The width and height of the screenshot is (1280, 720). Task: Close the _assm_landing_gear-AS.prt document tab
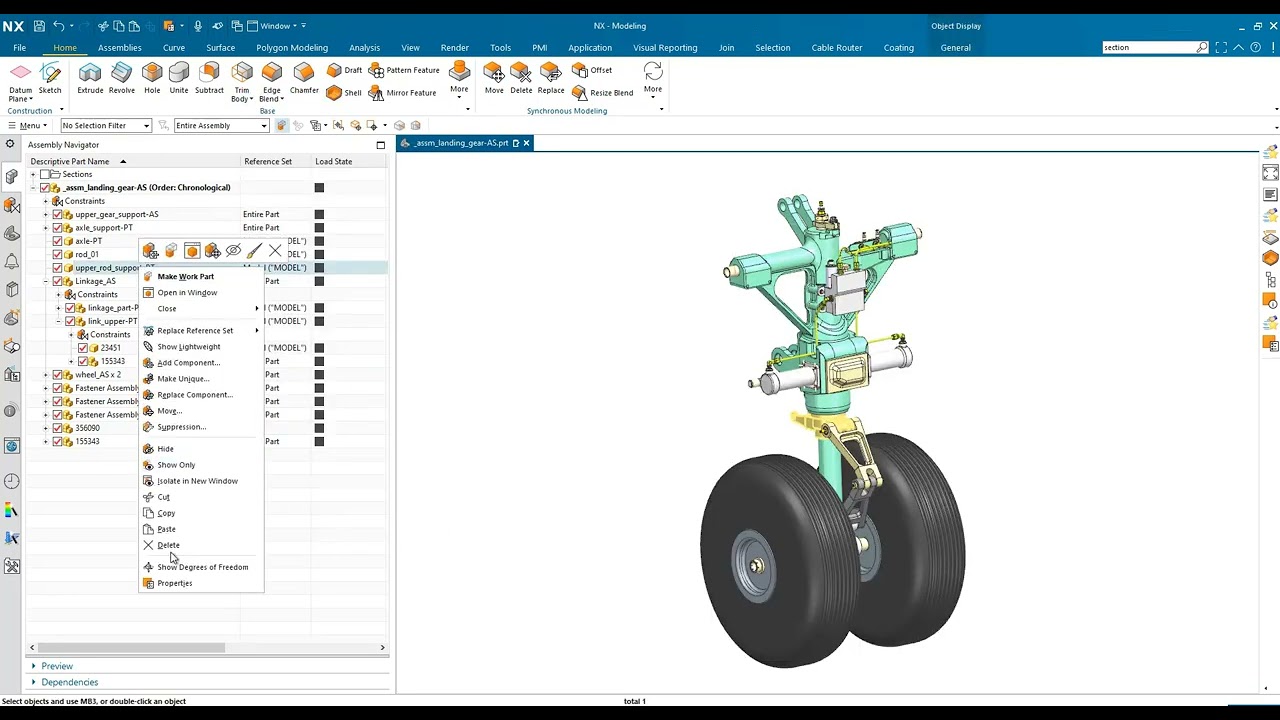(x=526, y=143)
